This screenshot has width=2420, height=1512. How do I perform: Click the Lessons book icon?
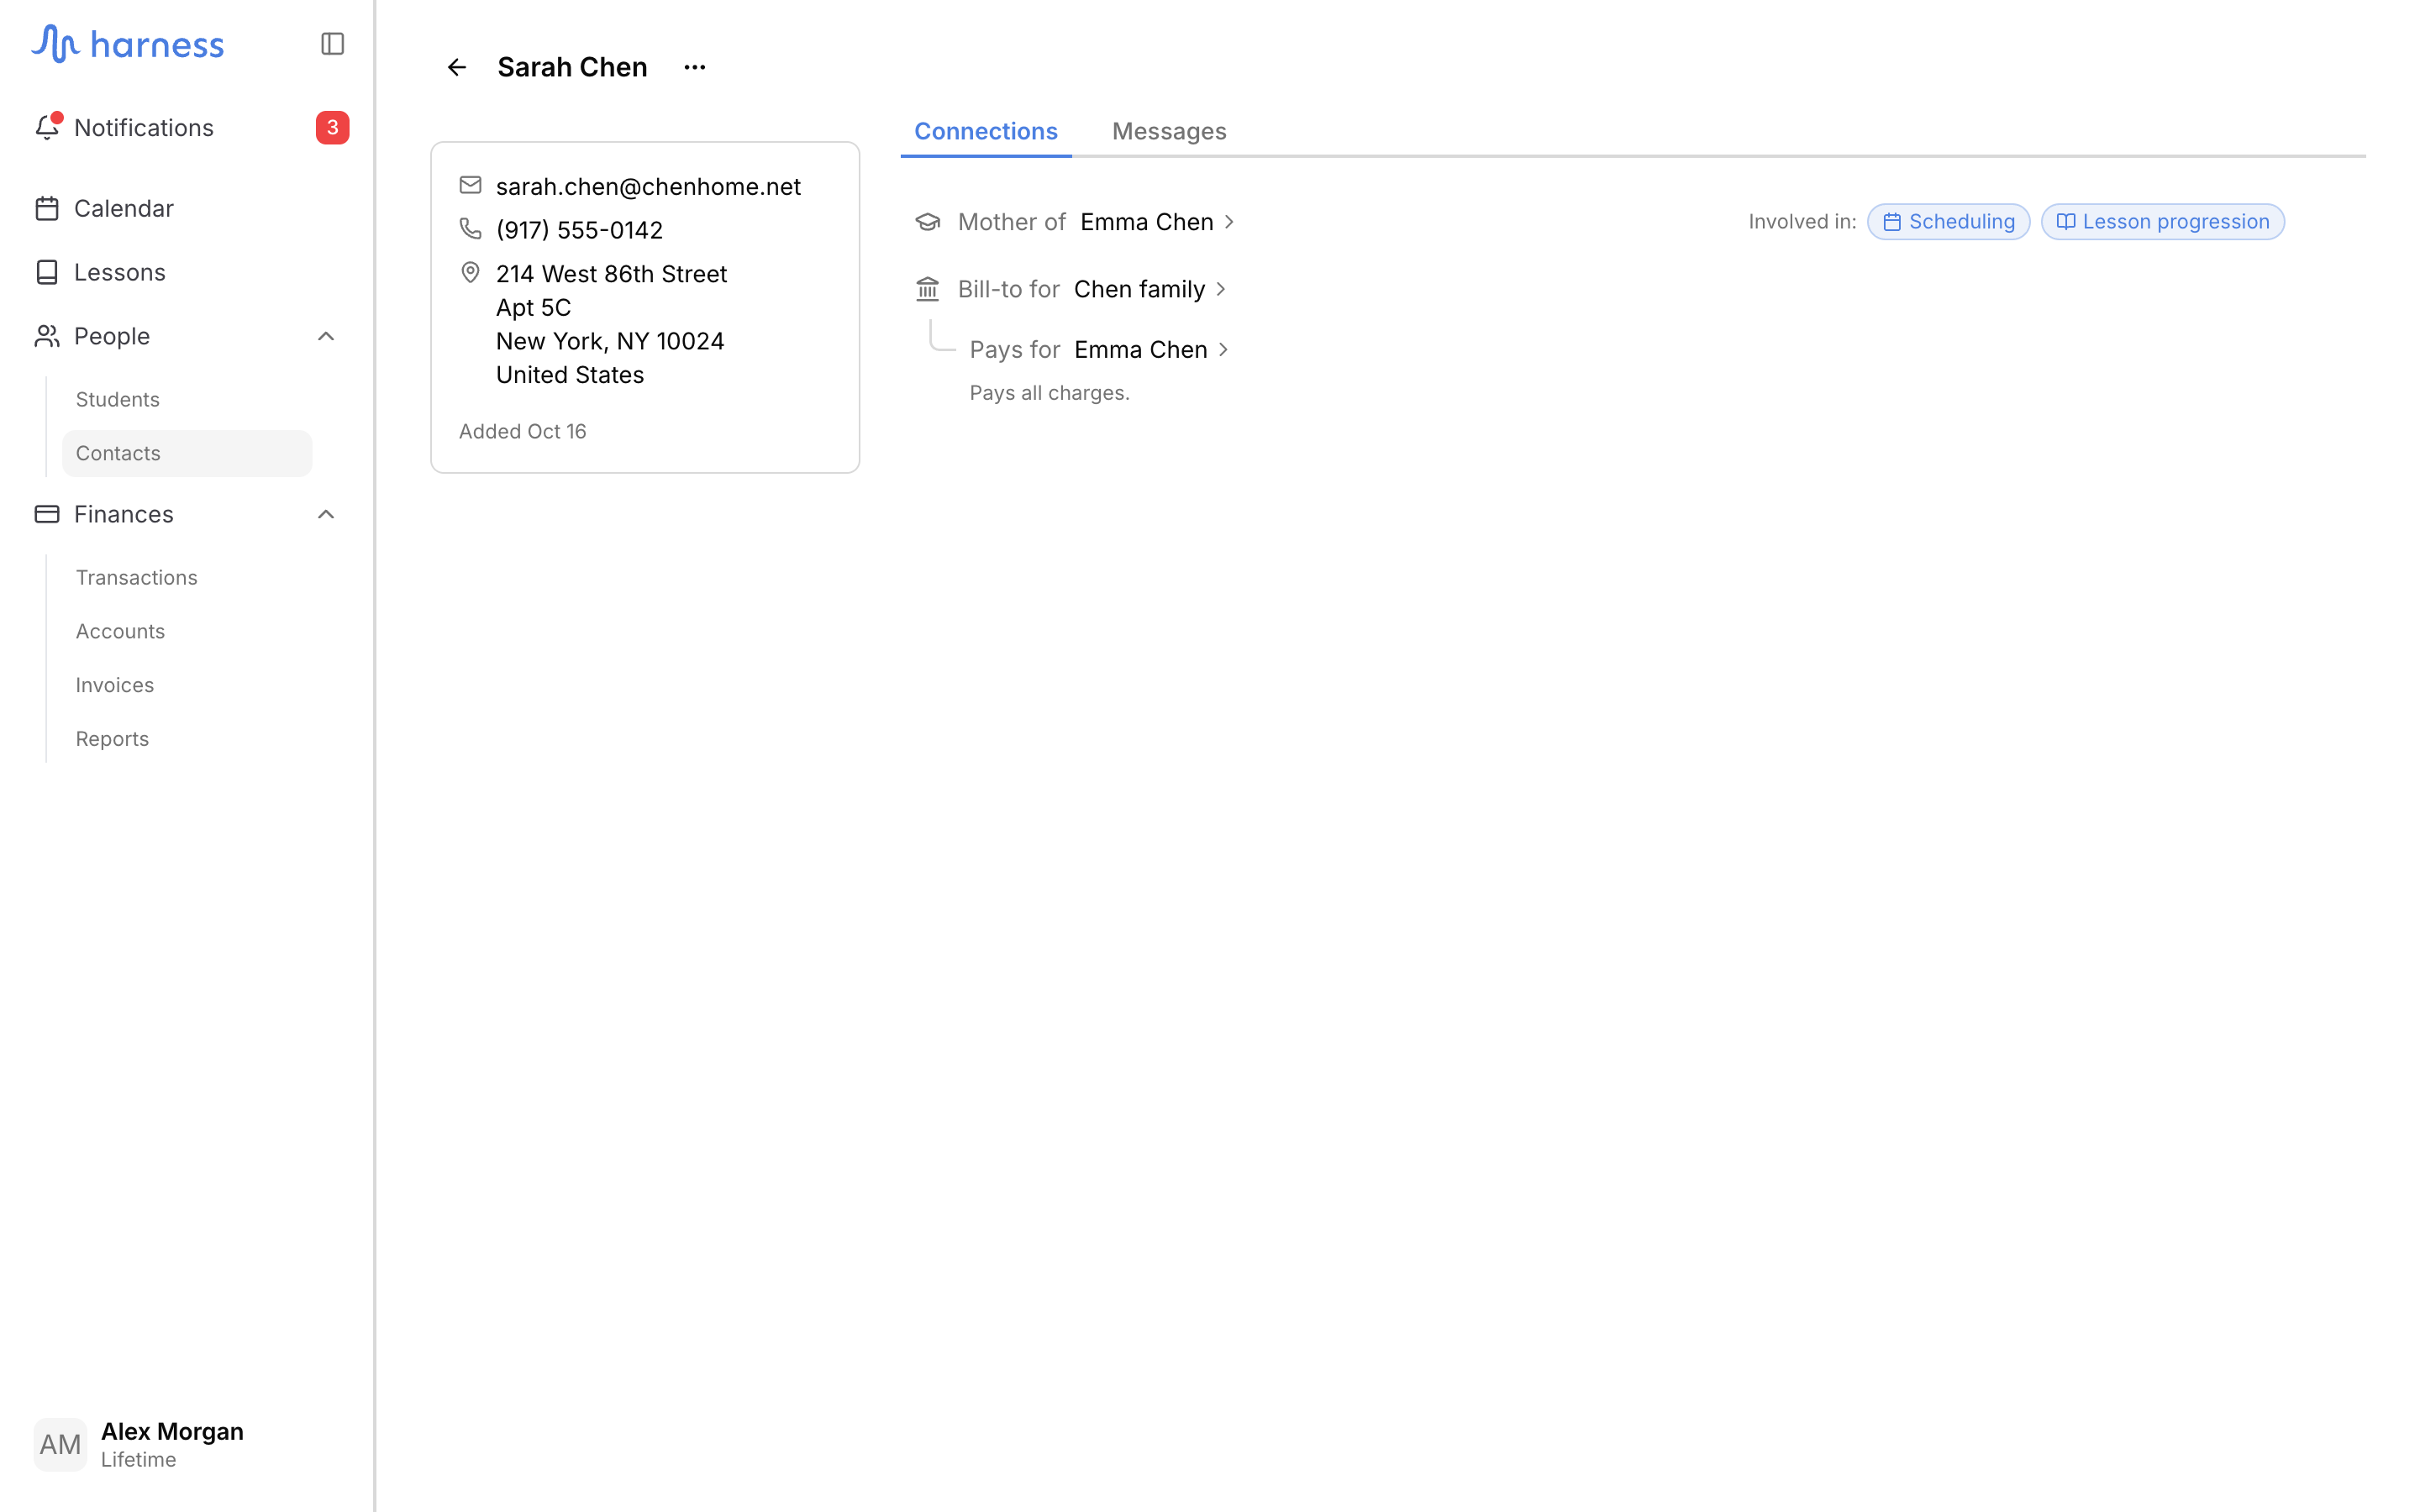point(47,272)
